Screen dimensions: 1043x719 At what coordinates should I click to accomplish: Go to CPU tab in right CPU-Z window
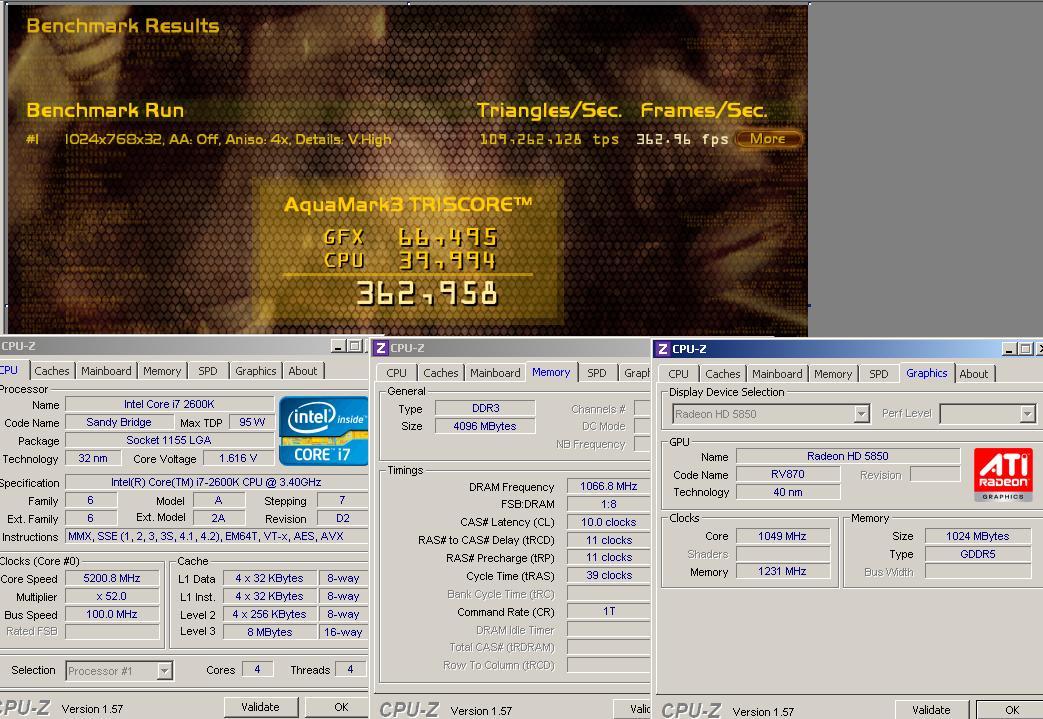tap(678, 374)
